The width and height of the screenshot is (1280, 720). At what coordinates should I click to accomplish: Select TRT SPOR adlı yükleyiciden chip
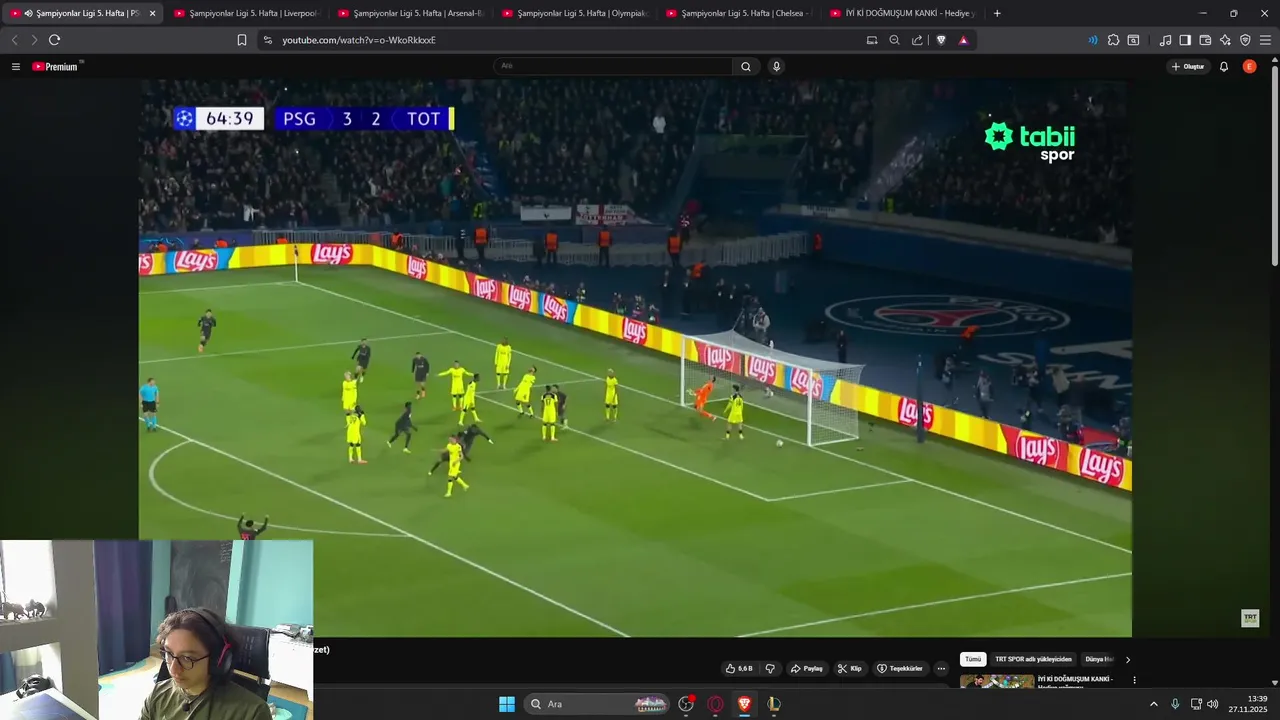tap(1033, 659)
